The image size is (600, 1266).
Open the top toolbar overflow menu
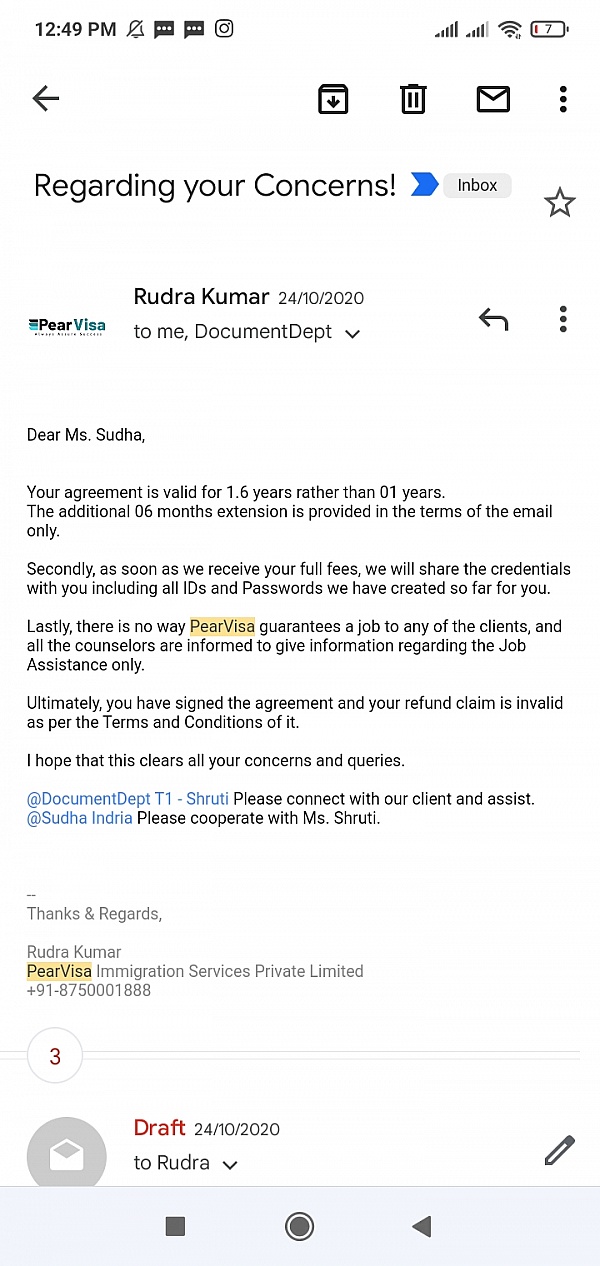coord(563,98)
